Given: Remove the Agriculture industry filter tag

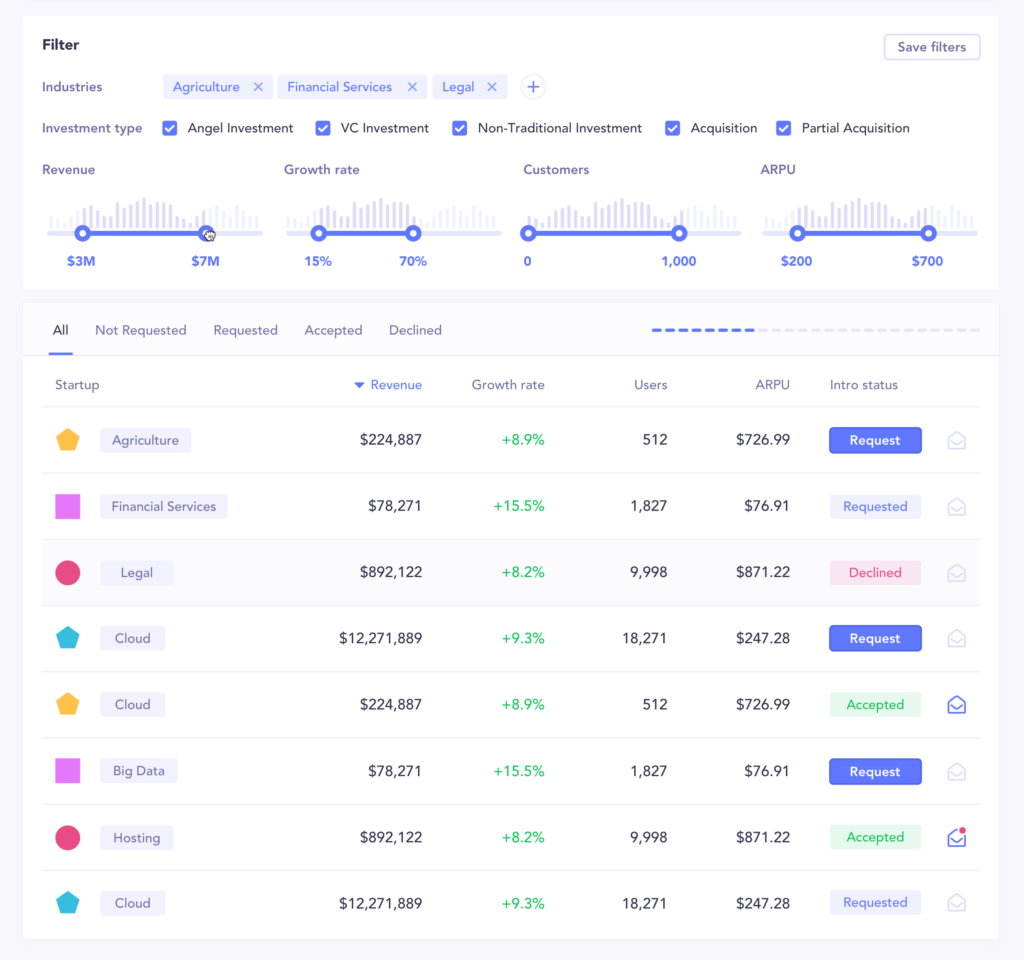Looking at the screenshot, I should [x=258, y=87].
